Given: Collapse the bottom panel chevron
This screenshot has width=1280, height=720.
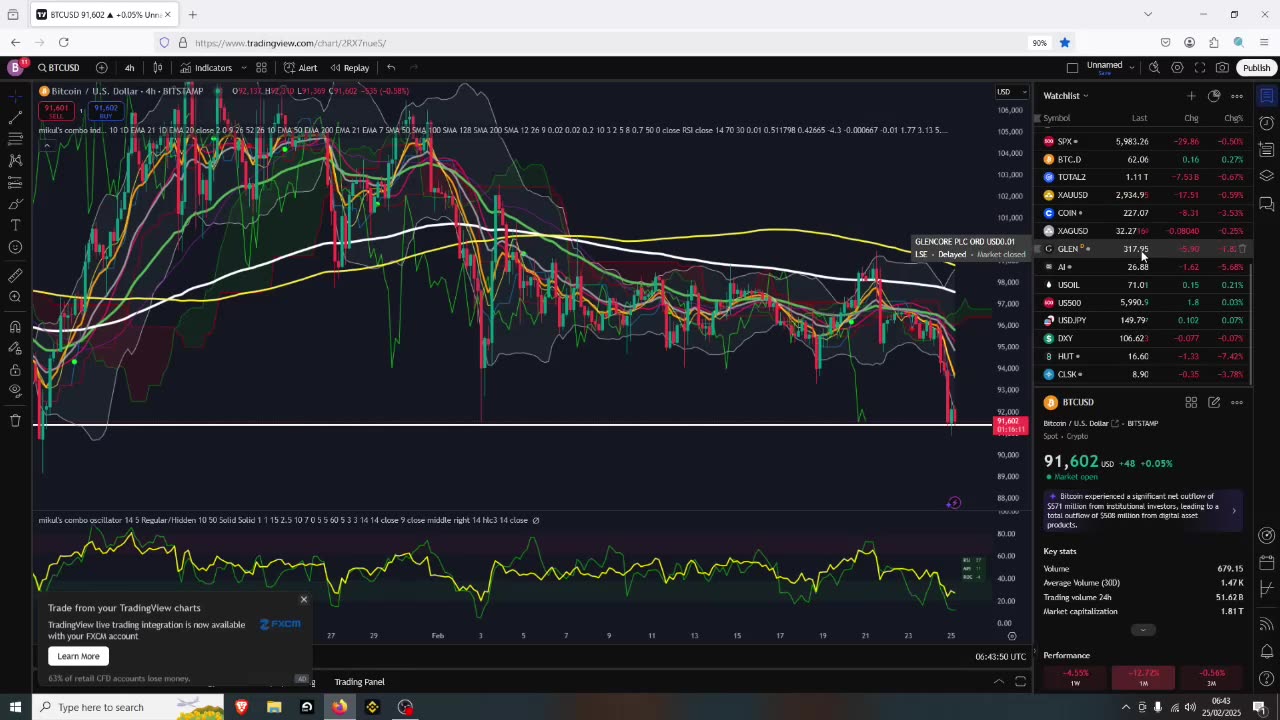Looking at the screenshot, I should (x=998, y=682).
